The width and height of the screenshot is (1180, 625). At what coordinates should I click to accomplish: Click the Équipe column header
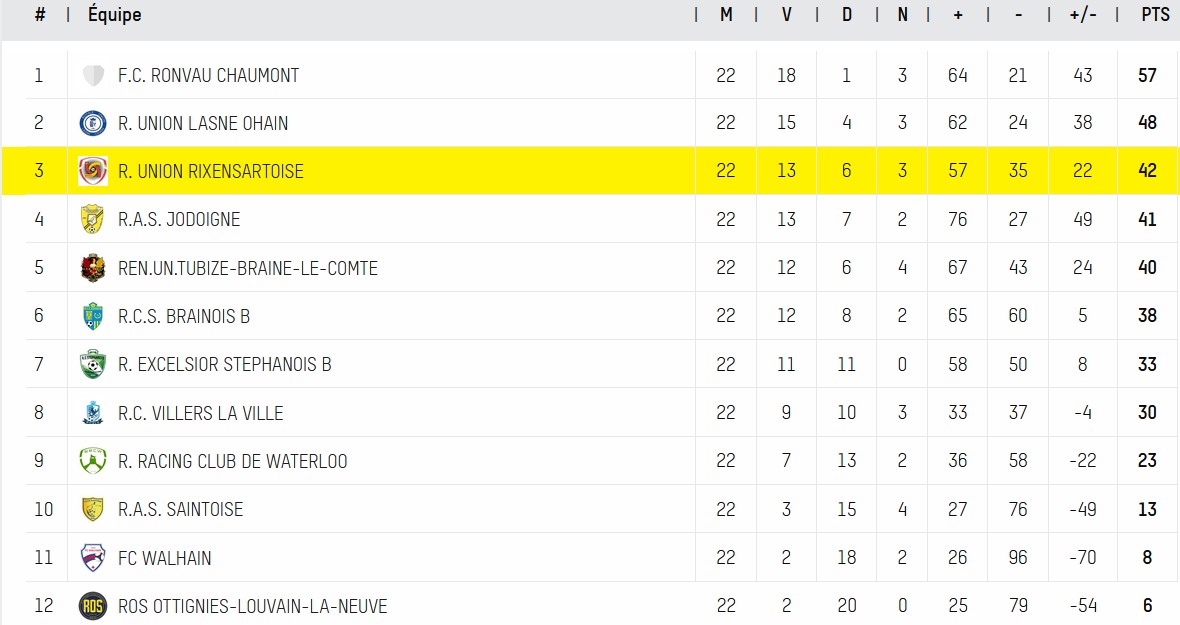[114, 14]
